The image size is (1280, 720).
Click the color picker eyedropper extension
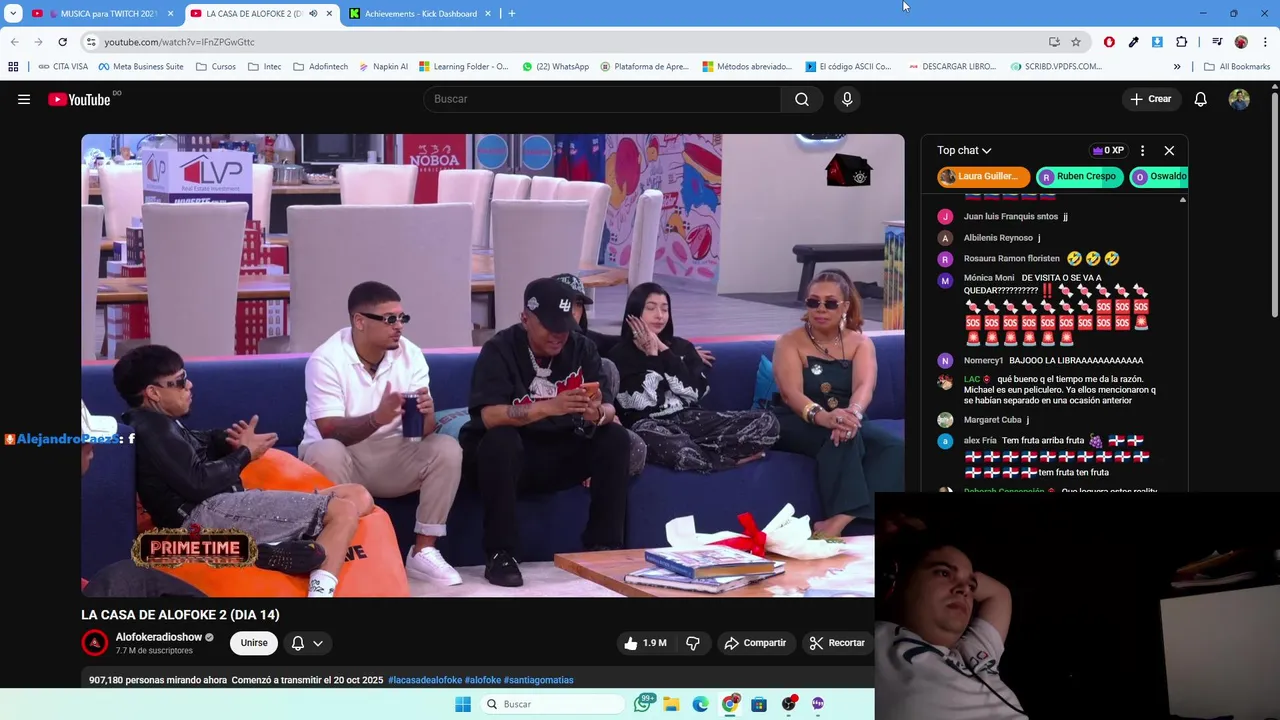1133,42
